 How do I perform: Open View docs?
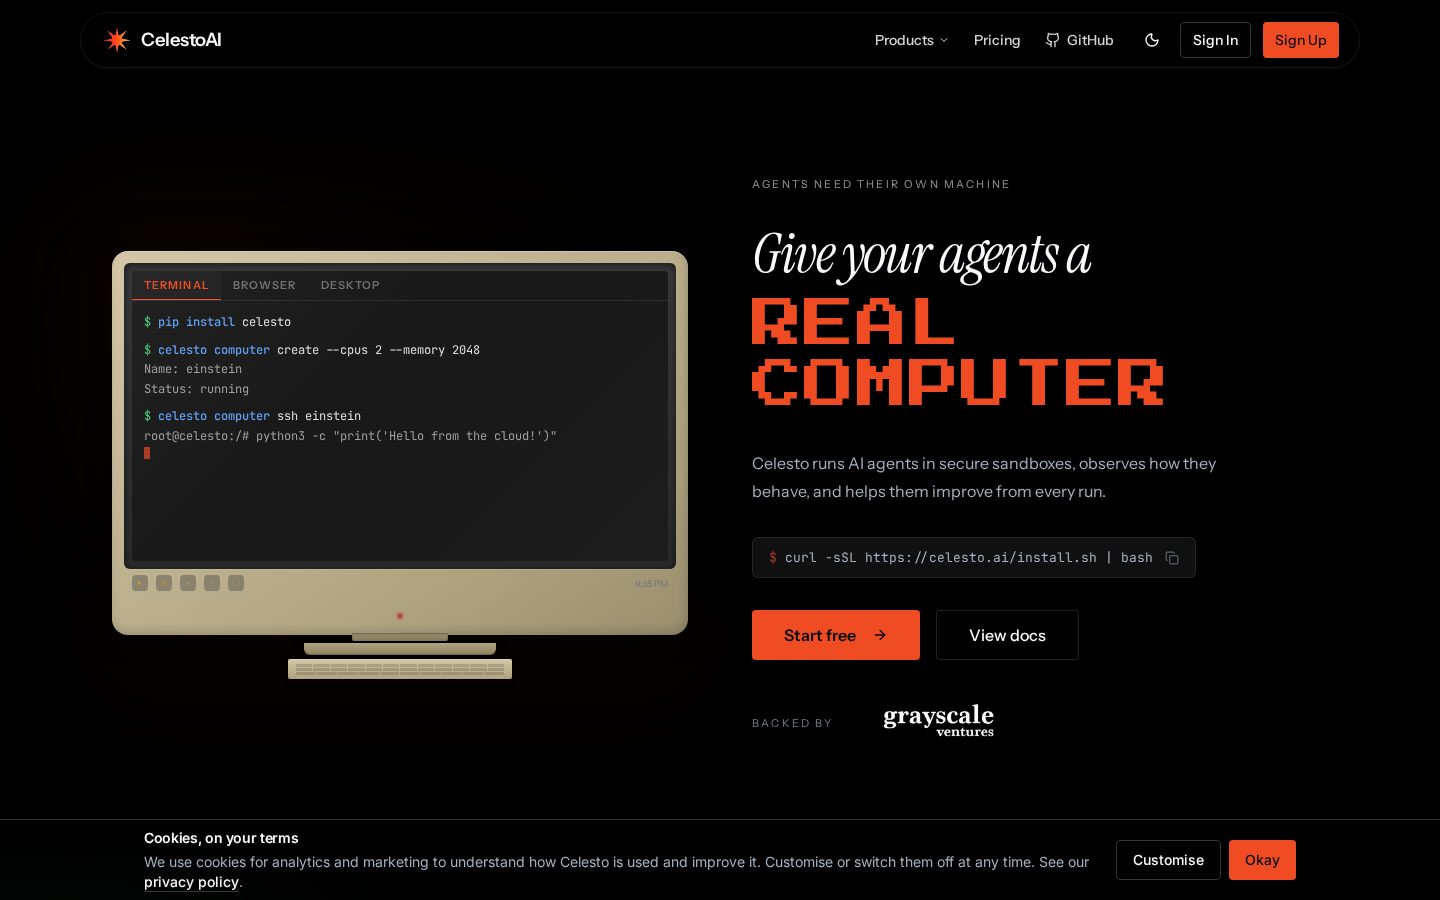tap(1007, 635)
